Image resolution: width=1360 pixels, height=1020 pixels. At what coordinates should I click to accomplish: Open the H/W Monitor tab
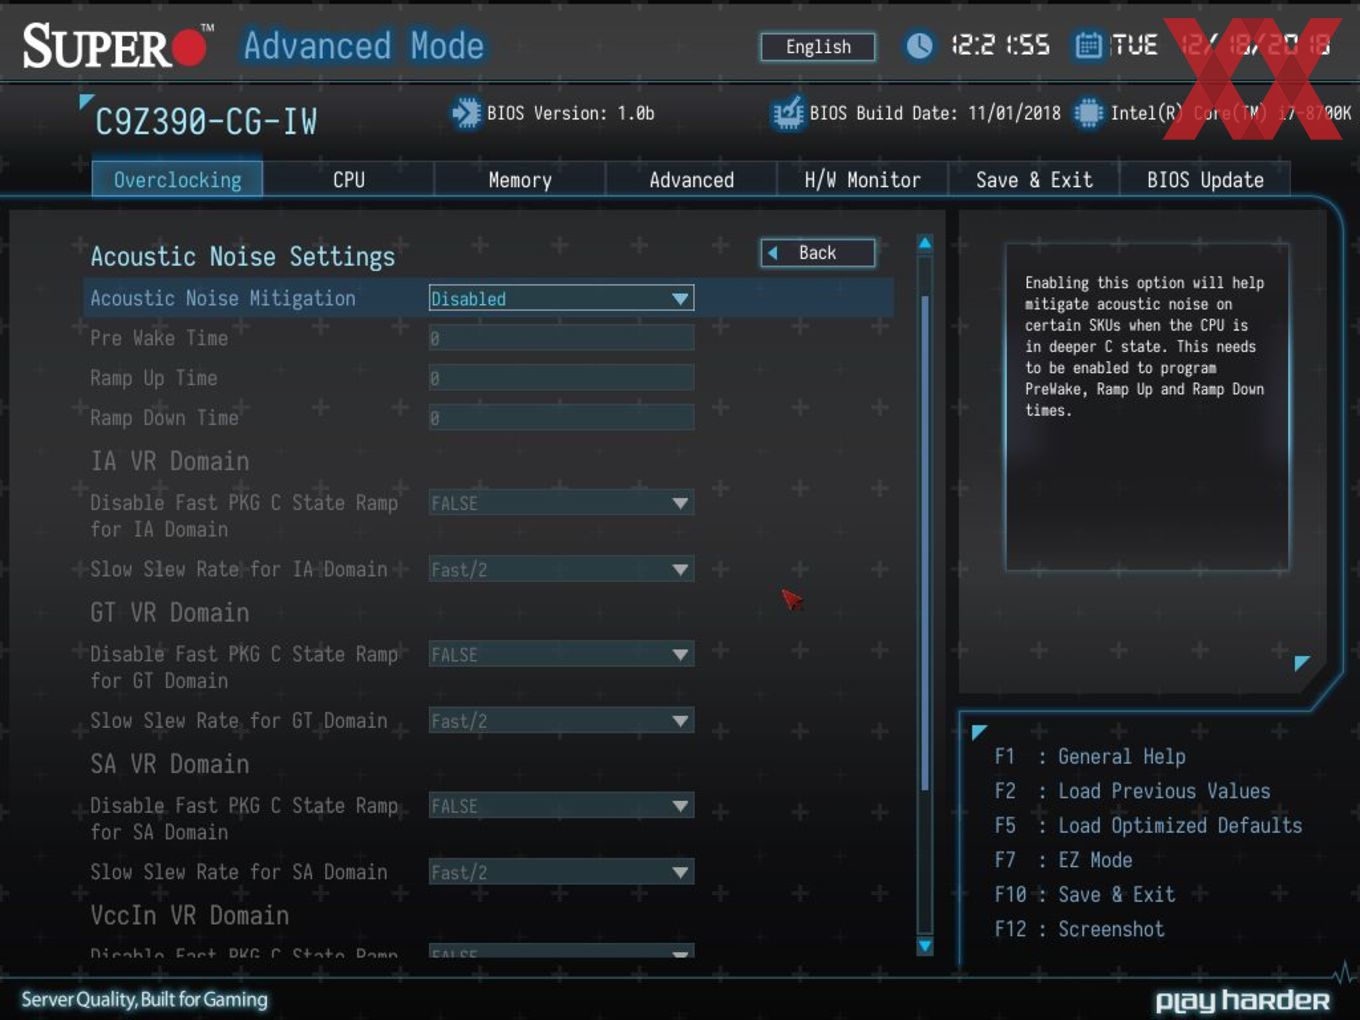click(x=862, y=180)
